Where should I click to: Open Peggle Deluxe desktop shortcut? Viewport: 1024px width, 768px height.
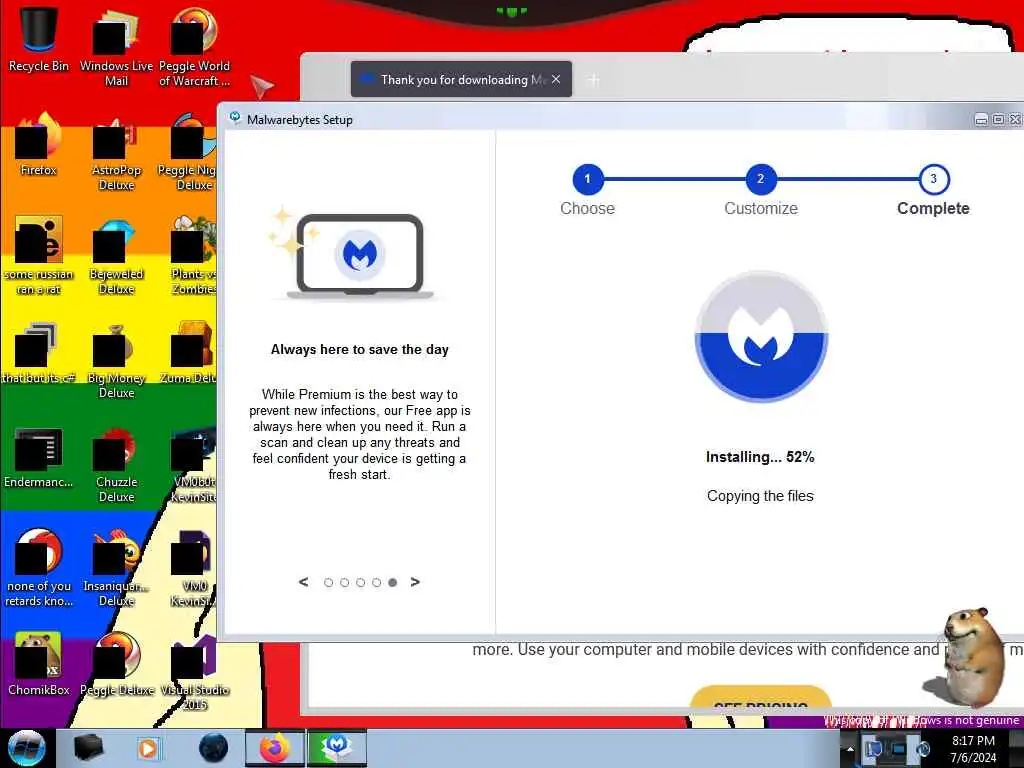click(116, 663)
